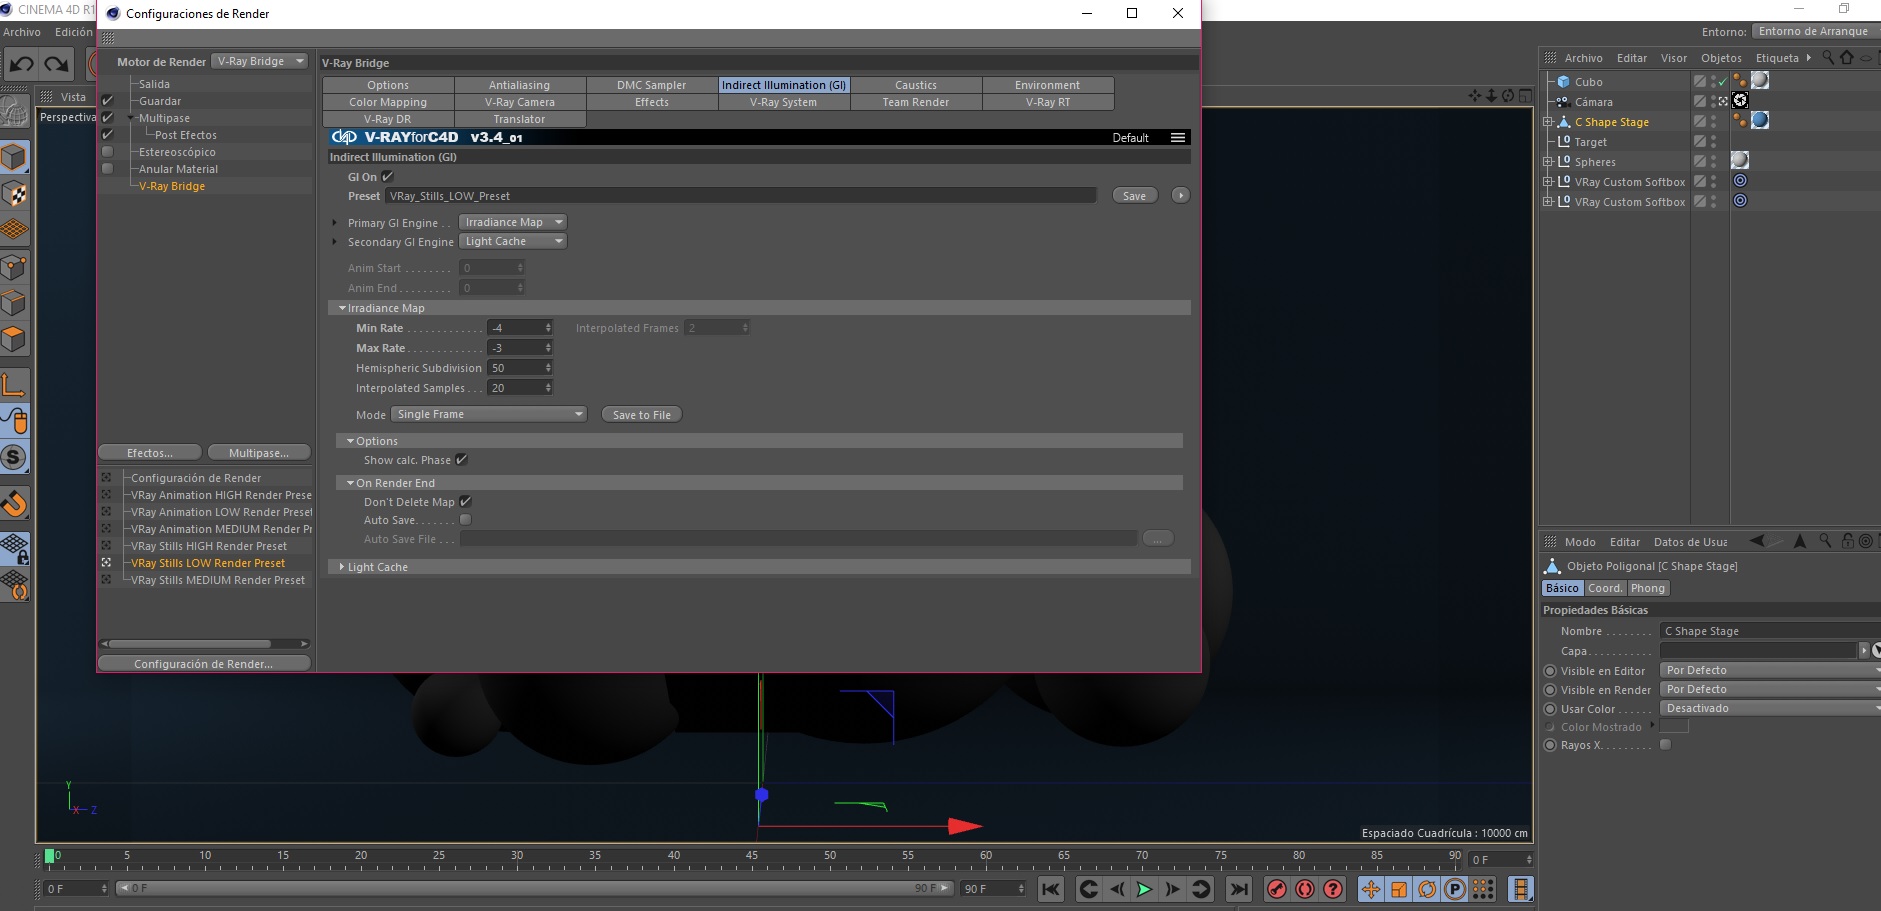The width and height of the screenshot is (1881, 911).
Task: Open the Secondary GI Engine dropdown
Action: 513,241
